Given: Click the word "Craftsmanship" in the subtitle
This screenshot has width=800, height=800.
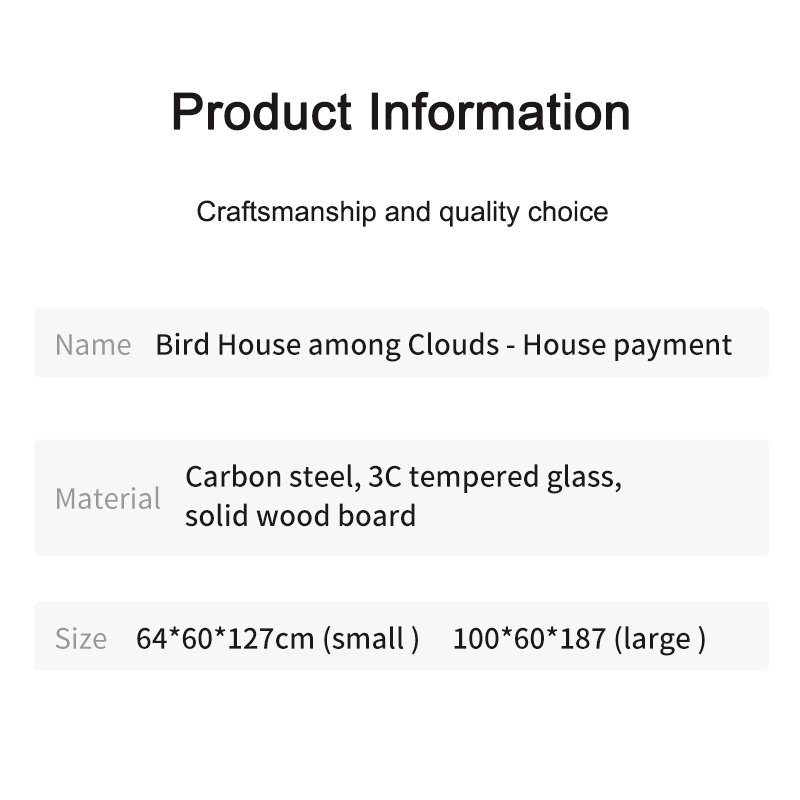Looking at the screenshot, I should pyautogui.click(x=272, y=212).
